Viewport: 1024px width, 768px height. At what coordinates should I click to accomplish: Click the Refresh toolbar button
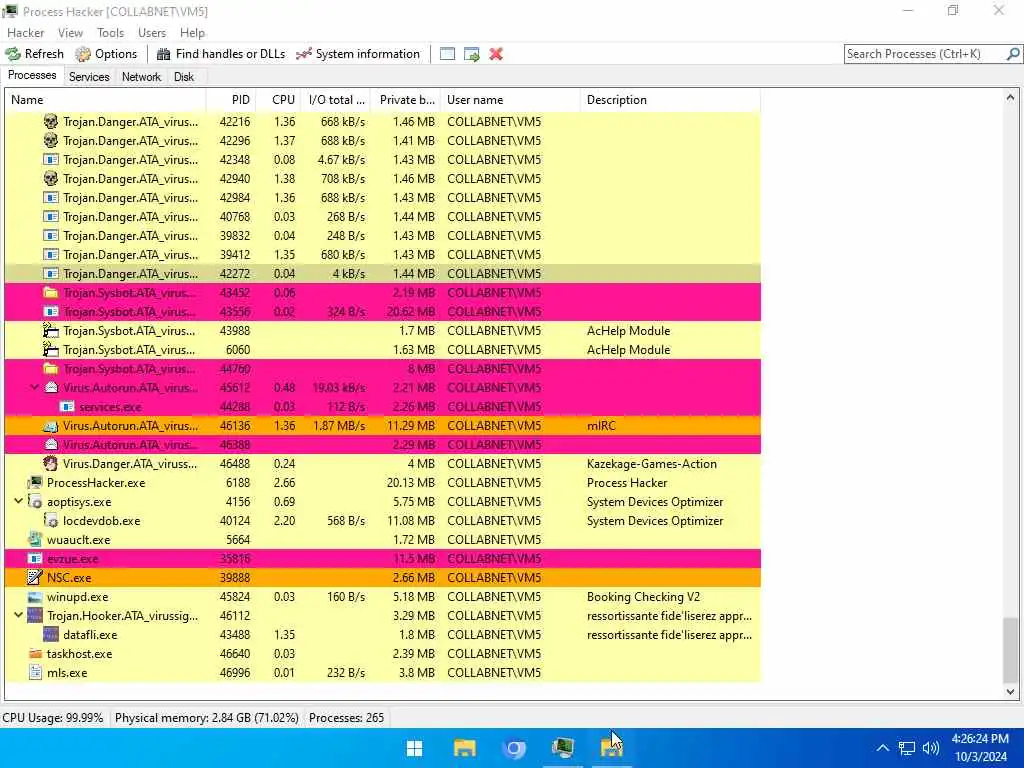coord(35,54)
